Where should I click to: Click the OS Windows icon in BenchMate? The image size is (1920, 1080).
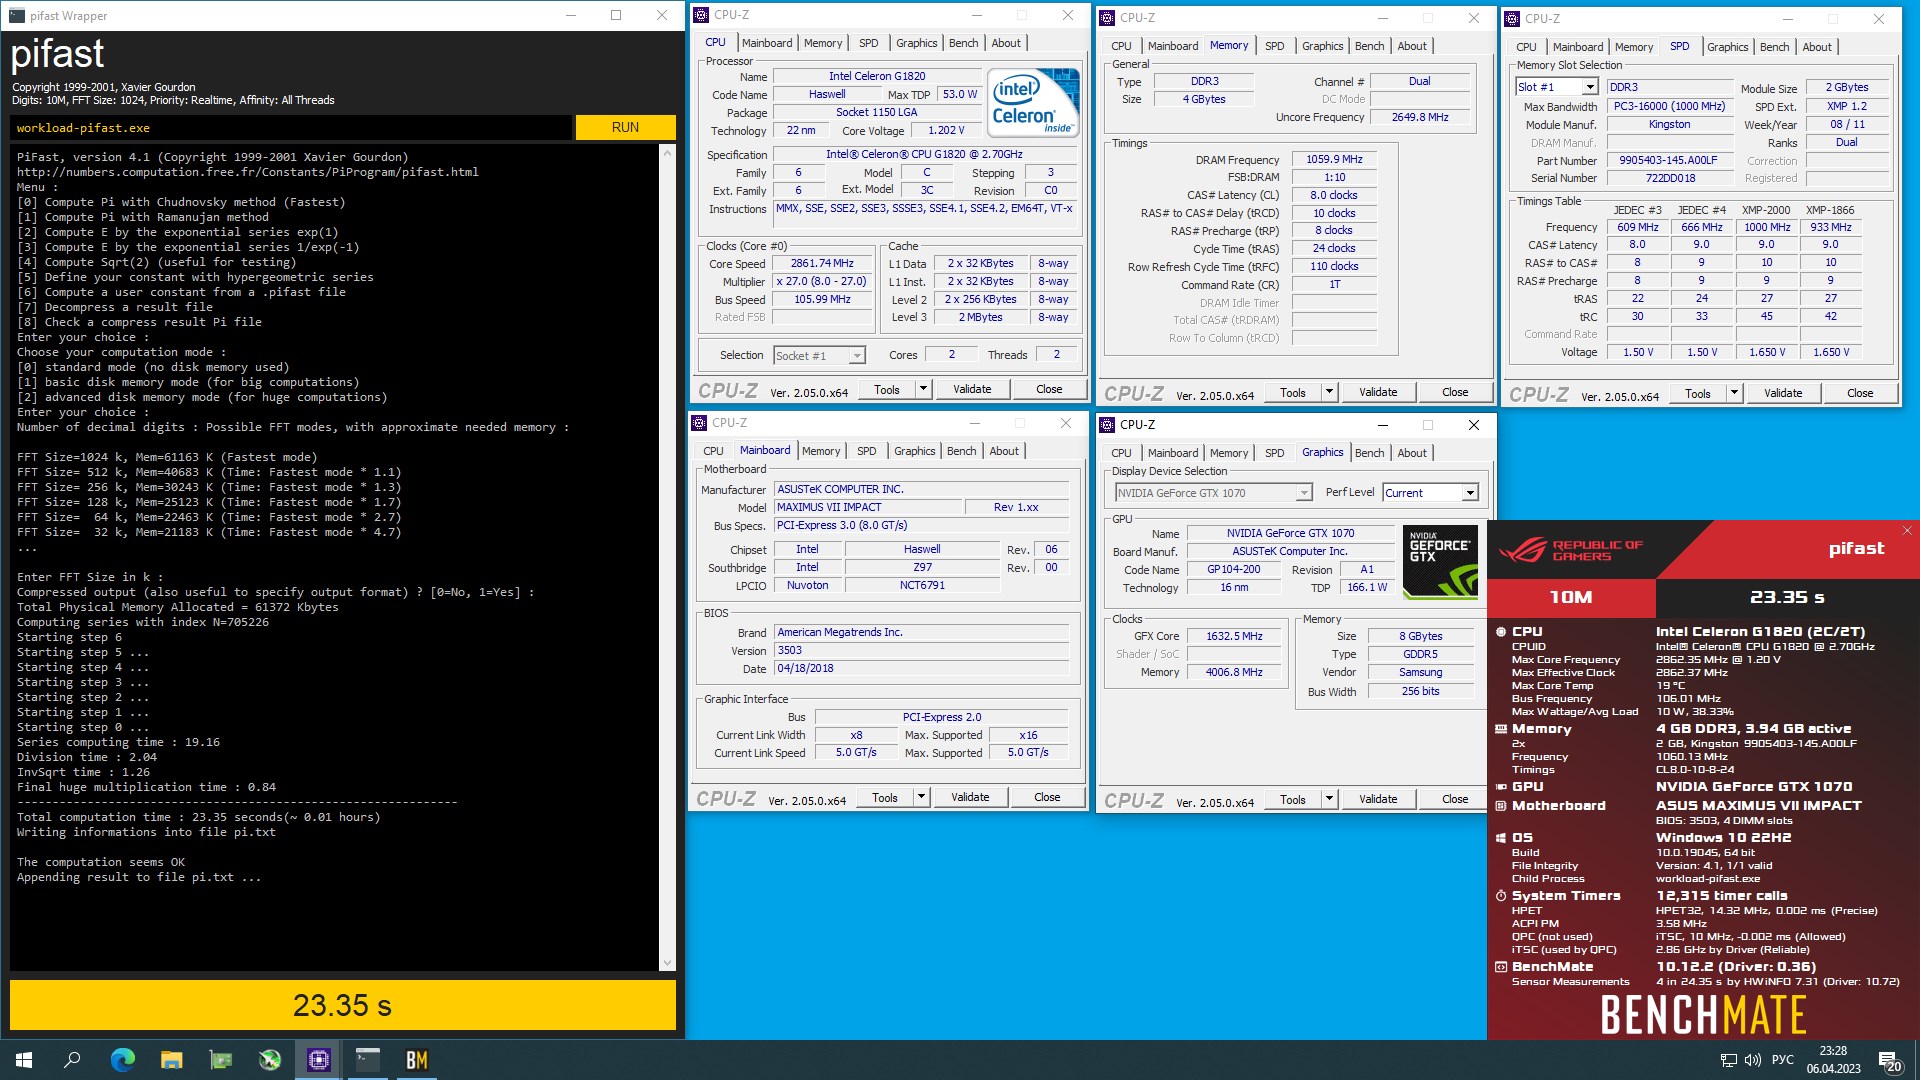[1501, 838]
